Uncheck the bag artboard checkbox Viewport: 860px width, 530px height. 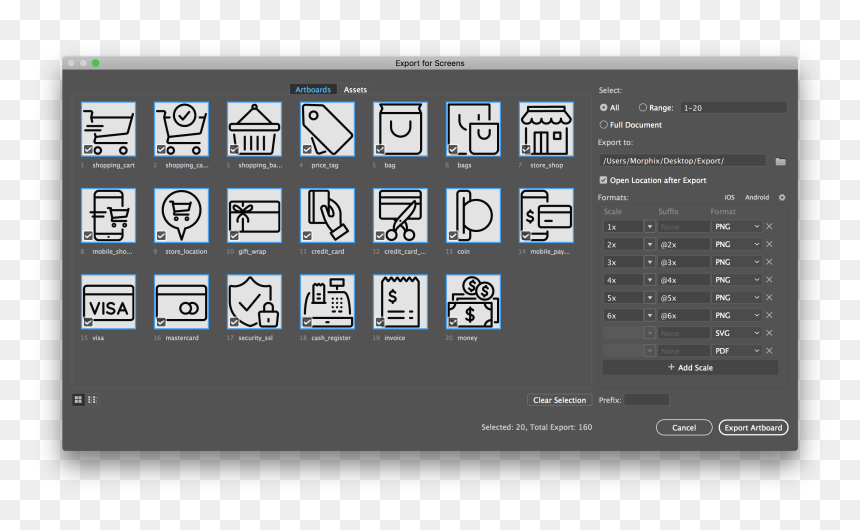(380, 149)
